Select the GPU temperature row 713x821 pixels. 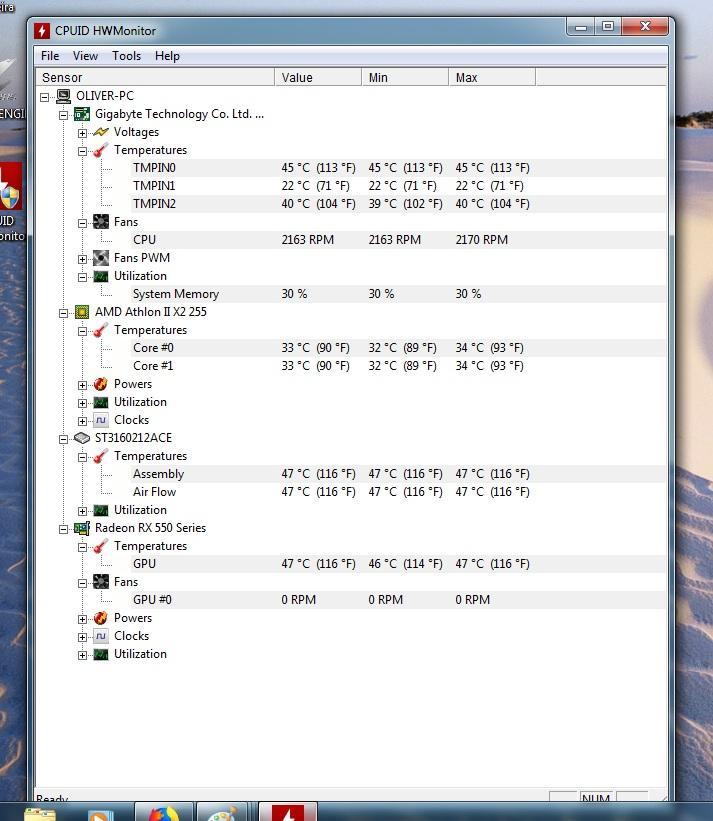(351, 564)
